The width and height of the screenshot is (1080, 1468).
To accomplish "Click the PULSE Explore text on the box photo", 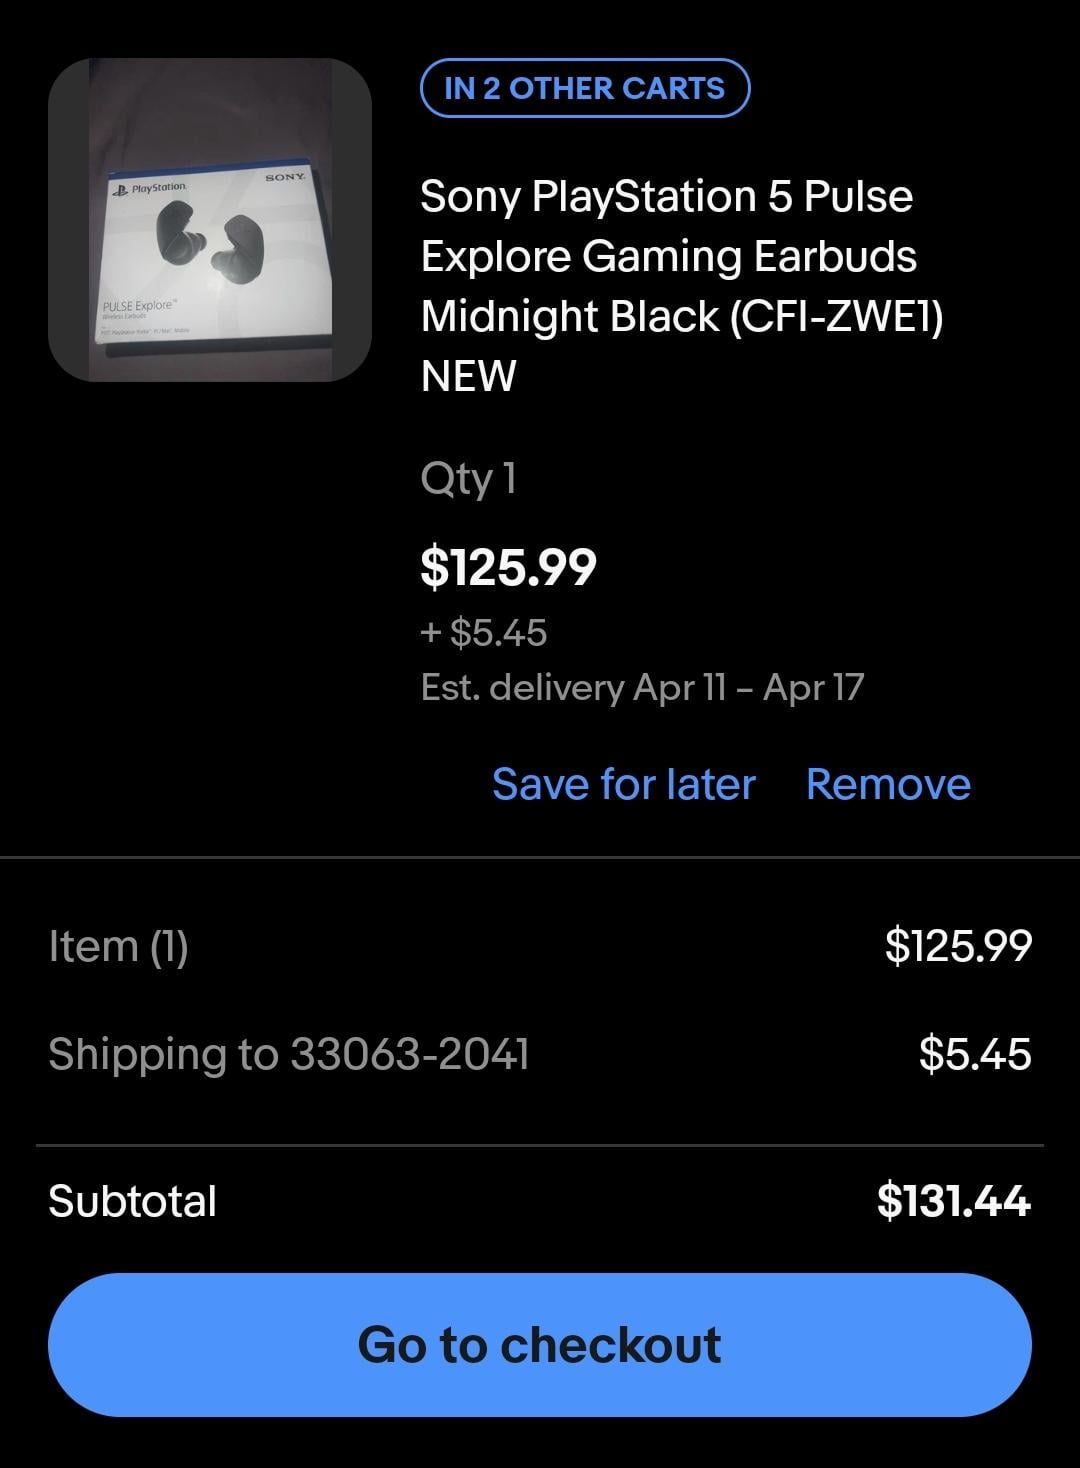I will pyautogui.click(x=139, y=304).
